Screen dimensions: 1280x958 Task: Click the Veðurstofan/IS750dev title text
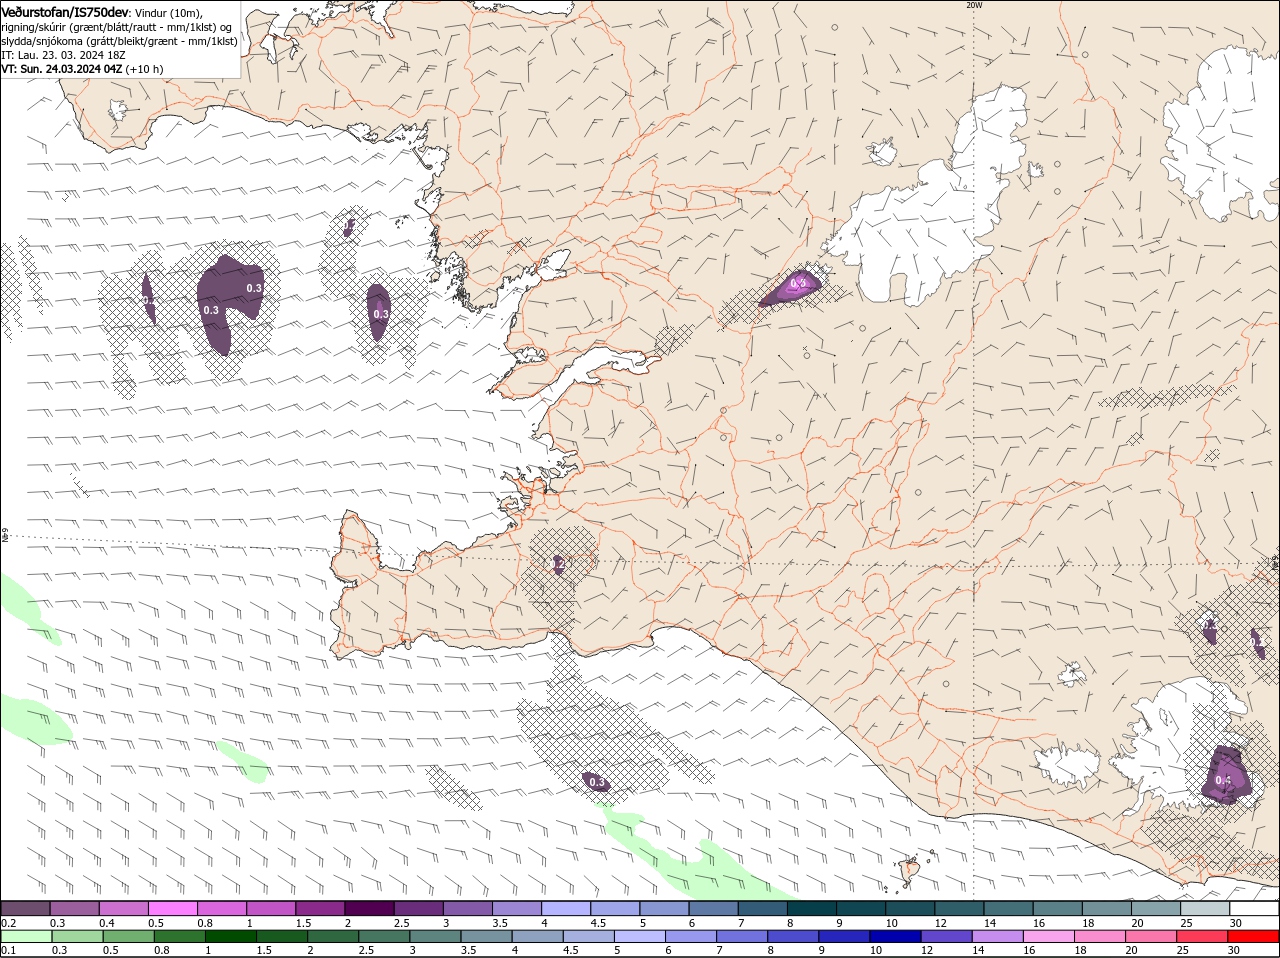pos(64,12)
